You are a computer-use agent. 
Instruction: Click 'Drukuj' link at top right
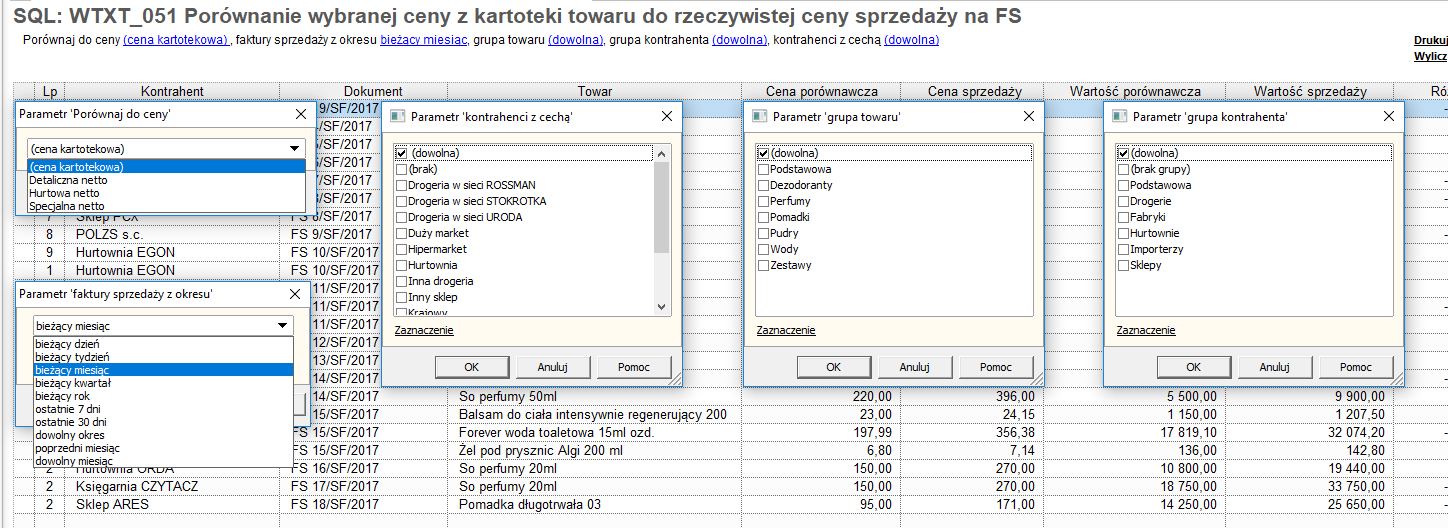point(1431,40)
